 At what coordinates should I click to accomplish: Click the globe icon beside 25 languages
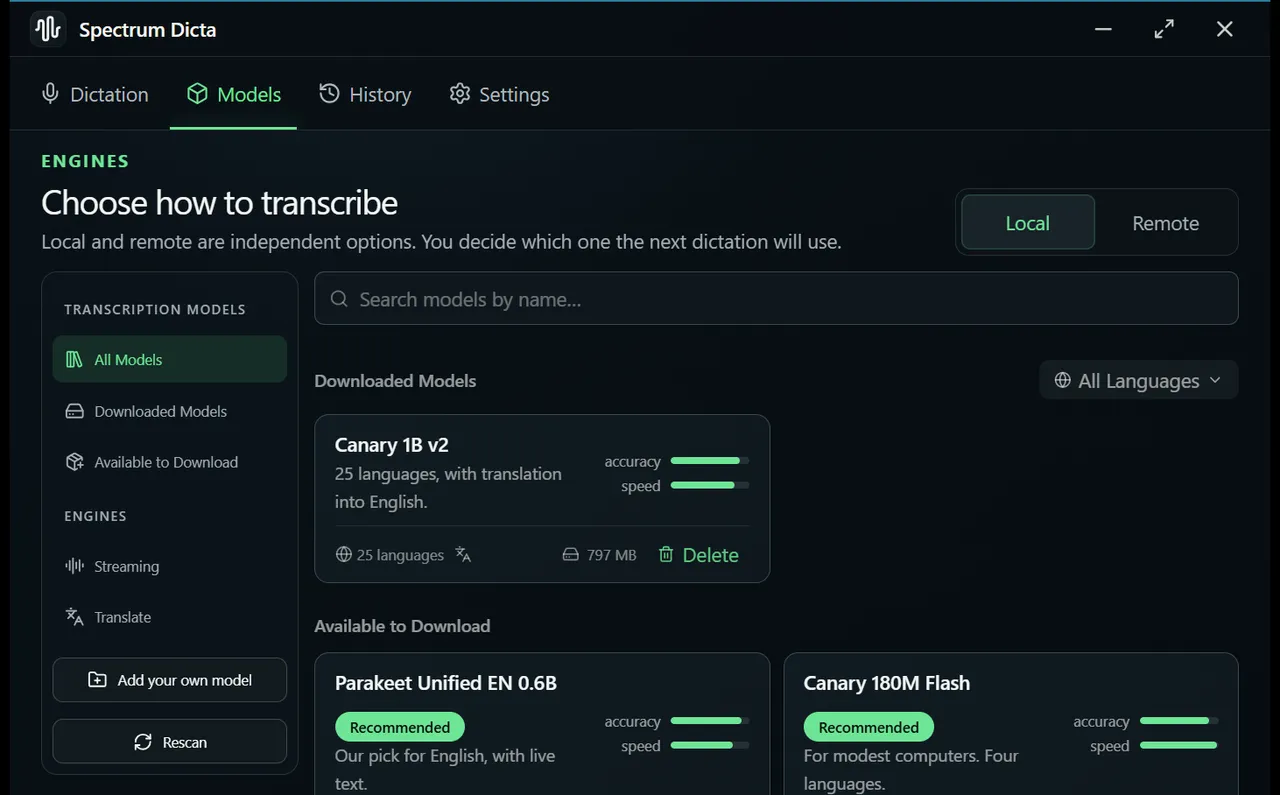click(344, 554)
